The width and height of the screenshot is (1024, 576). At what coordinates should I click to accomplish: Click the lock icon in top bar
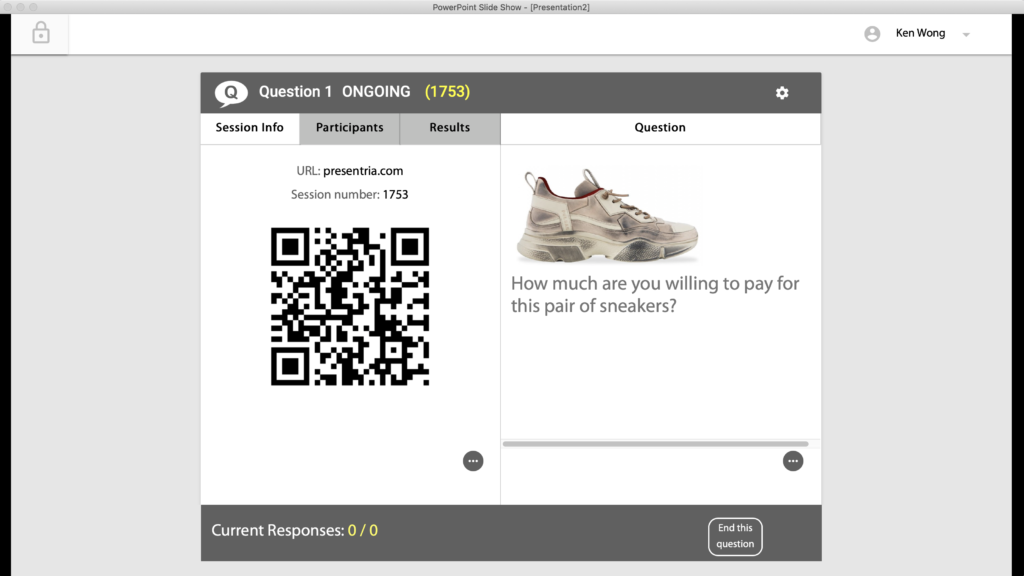pos(40,33)
